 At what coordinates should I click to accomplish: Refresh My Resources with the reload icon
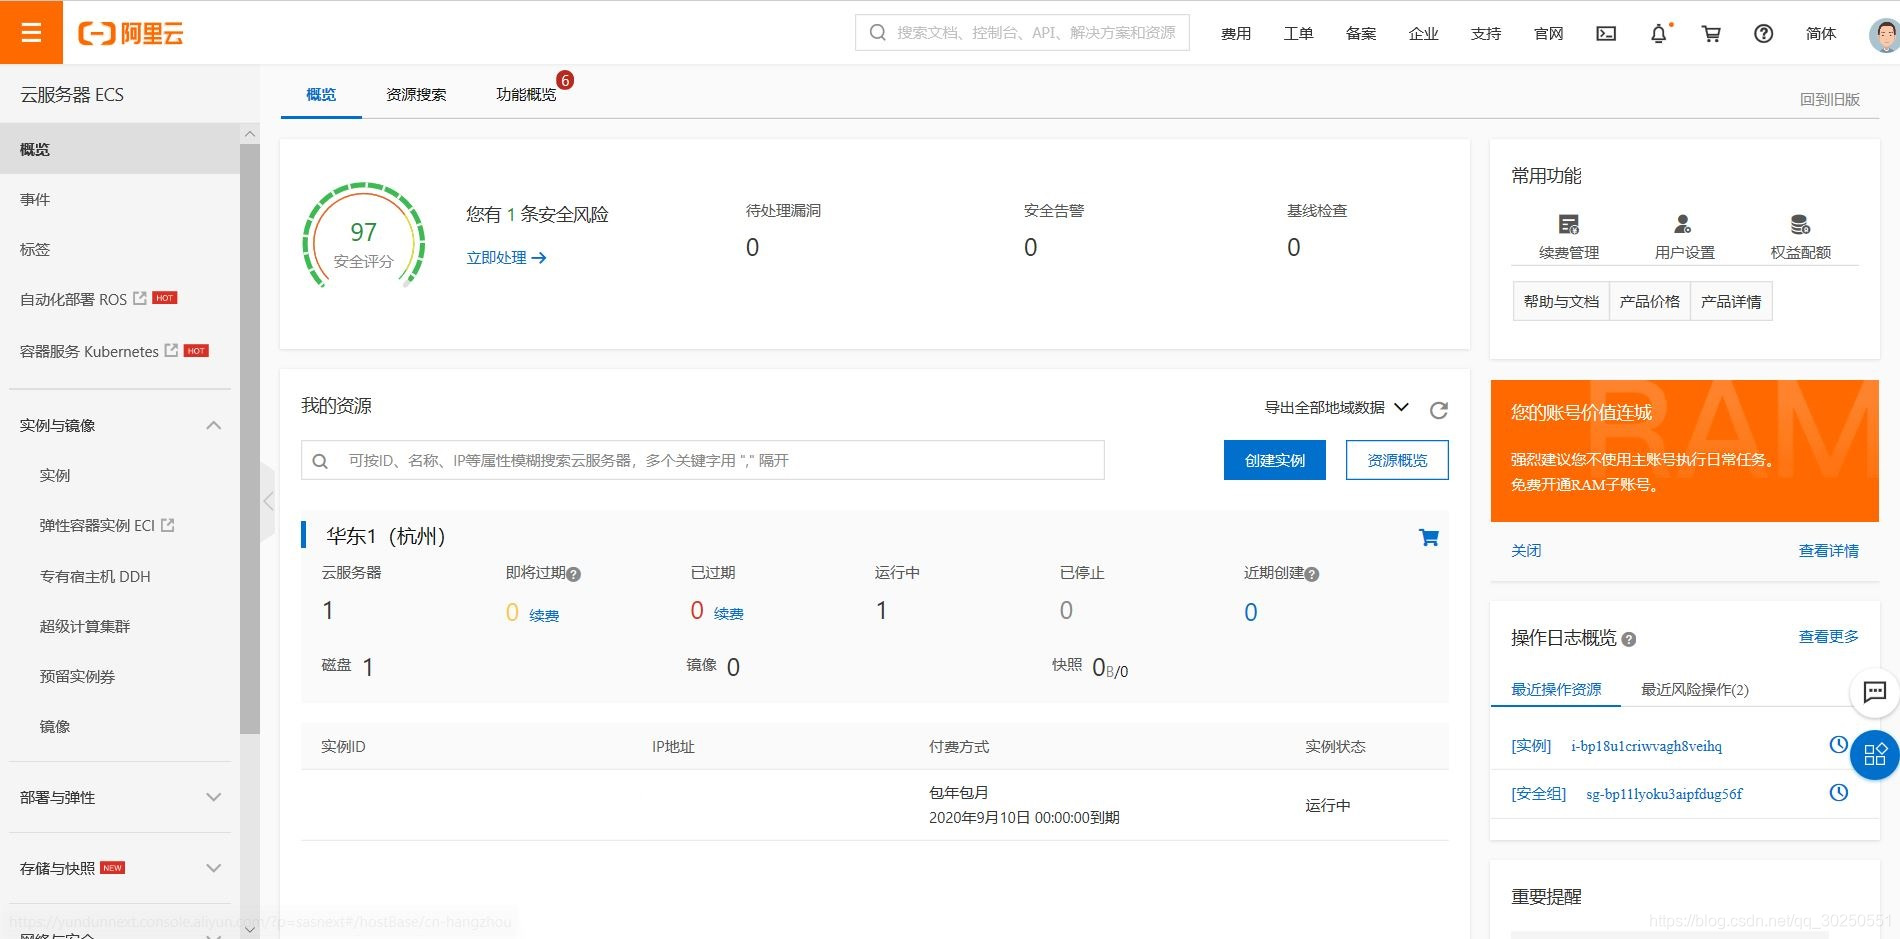[1439, 410]
